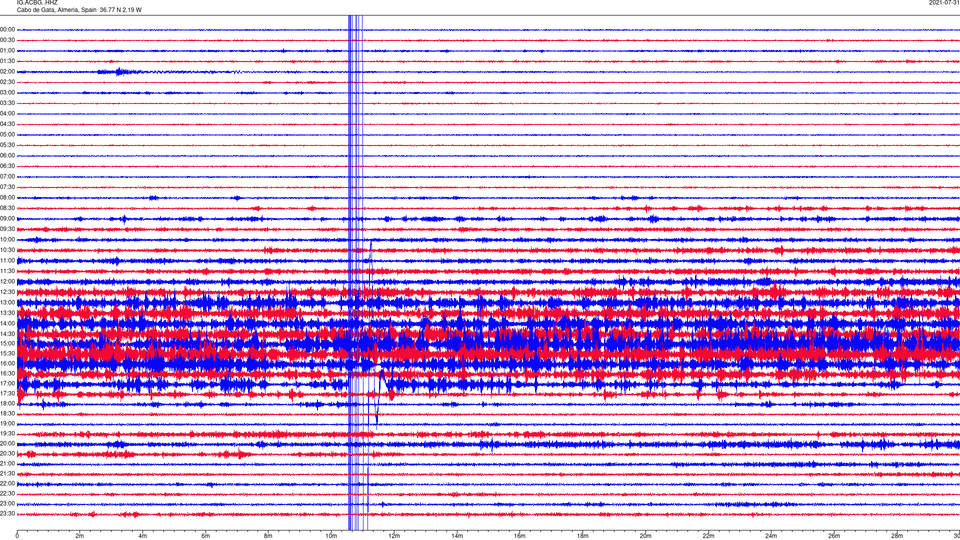Click the 17:00 row label
This screenshot has height=540, width=960.
click(x=7, y=383)
